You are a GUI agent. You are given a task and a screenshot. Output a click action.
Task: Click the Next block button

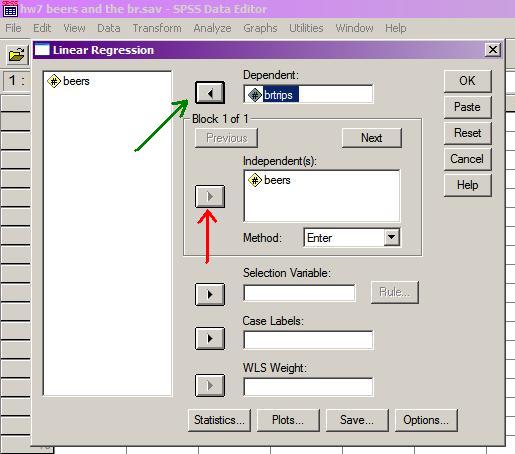(372, 138)
